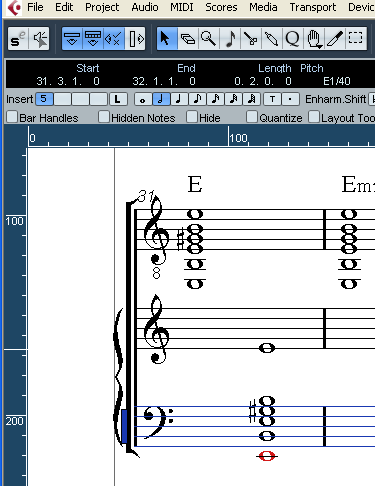This screenshot has width=375, height=486.
Task: Open the Media menu
Action: 263,7
